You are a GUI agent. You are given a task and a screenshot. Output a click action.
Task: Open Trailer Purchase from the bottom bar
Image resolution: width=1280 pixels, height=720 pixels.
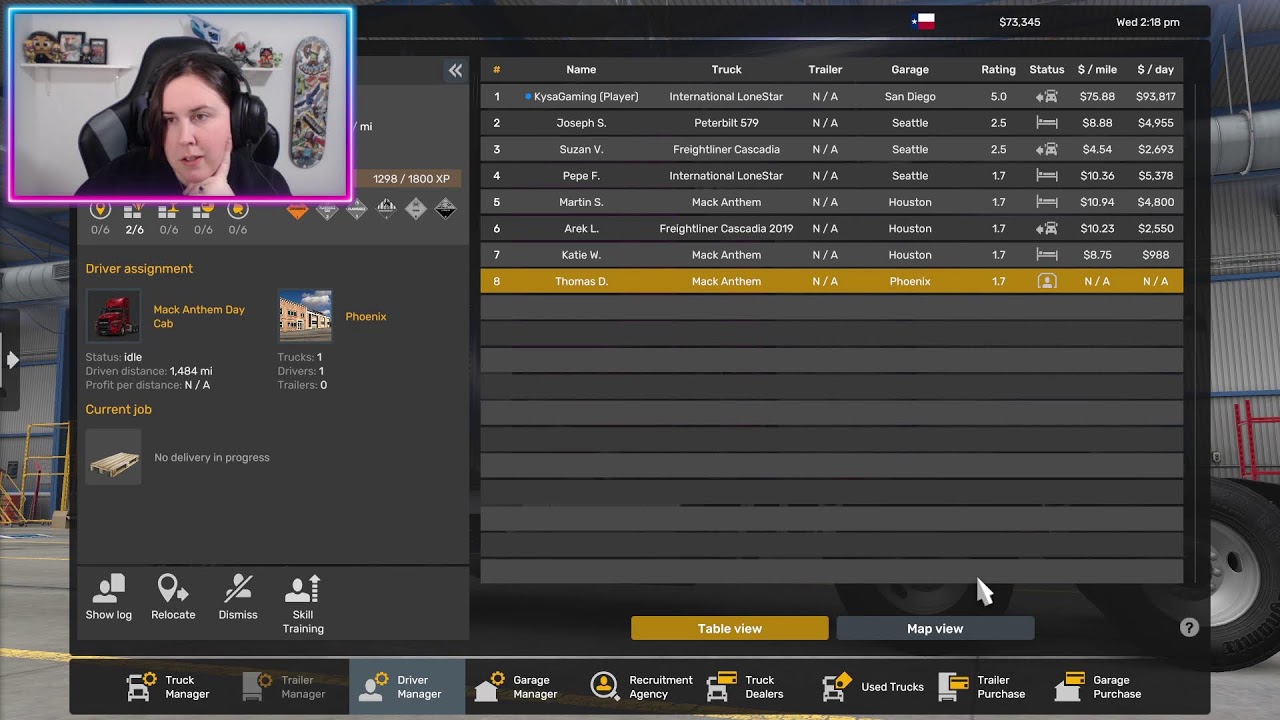click(x=983, y=687)
